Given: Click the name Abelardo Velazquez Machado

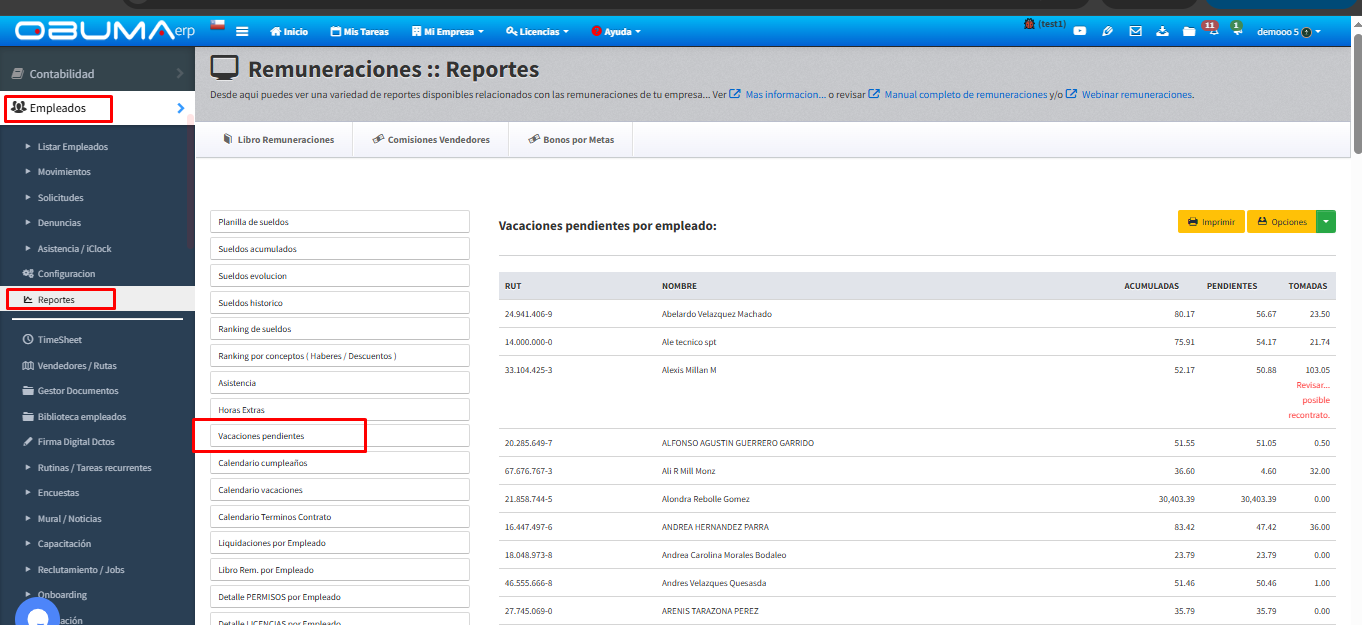Looking at the screenshot, I should (717, 314).
